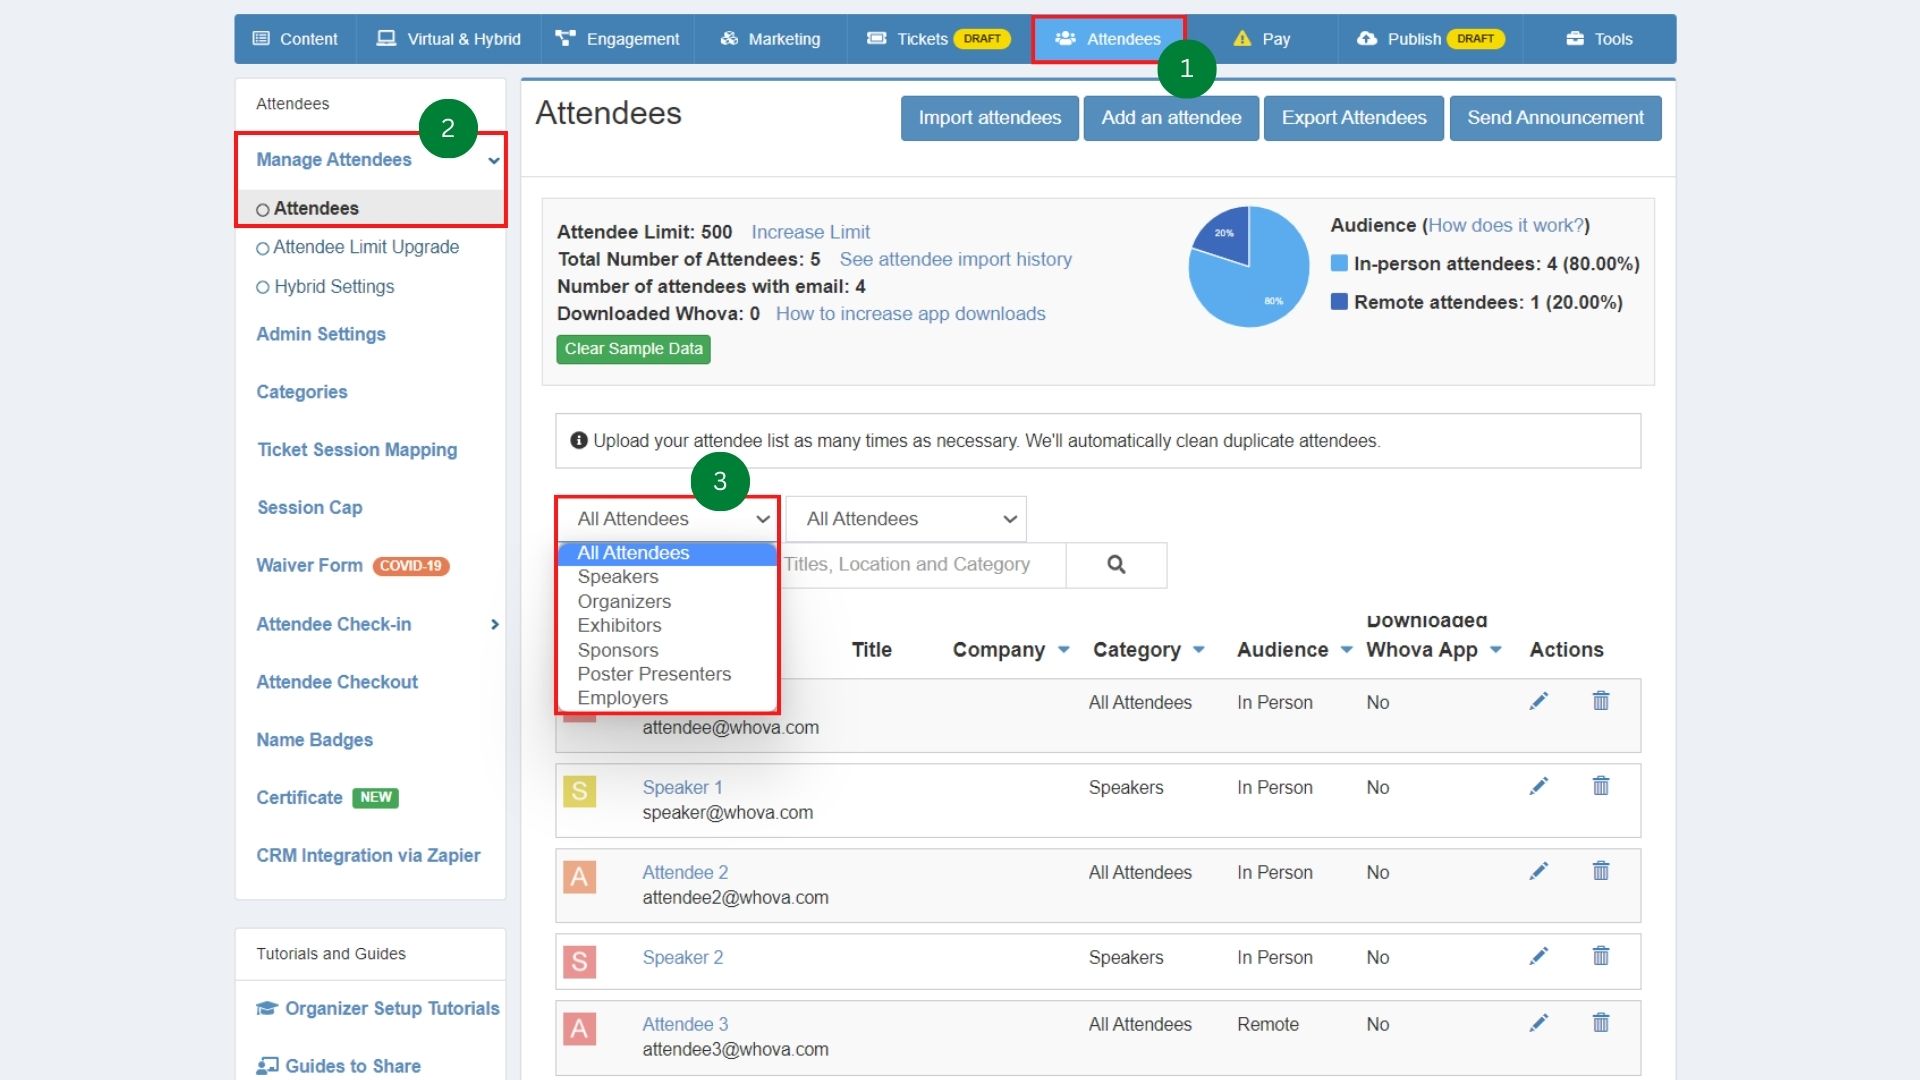Click the cloud icon beside Publish
The width and height of the screenshot is (1920, 1080).
click(x=1366, y=39)
